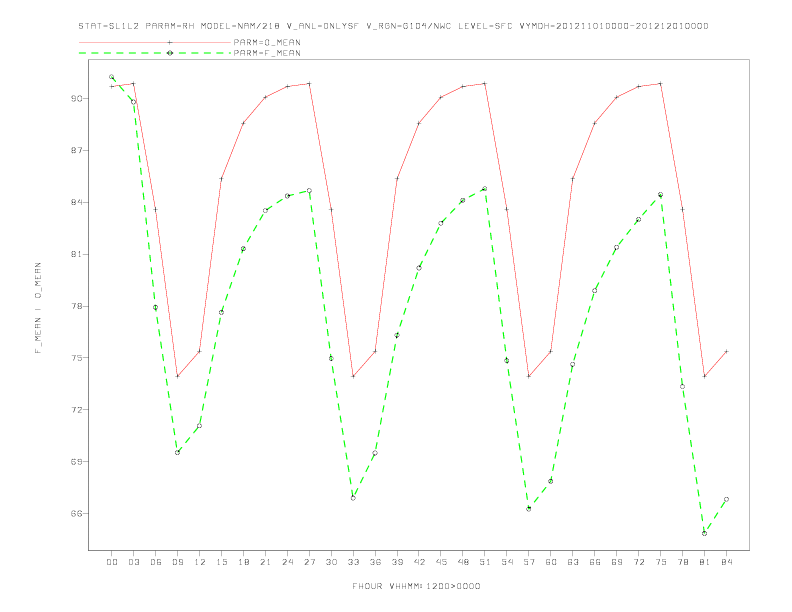Click x-axis tick label 06

click(156, 562)
